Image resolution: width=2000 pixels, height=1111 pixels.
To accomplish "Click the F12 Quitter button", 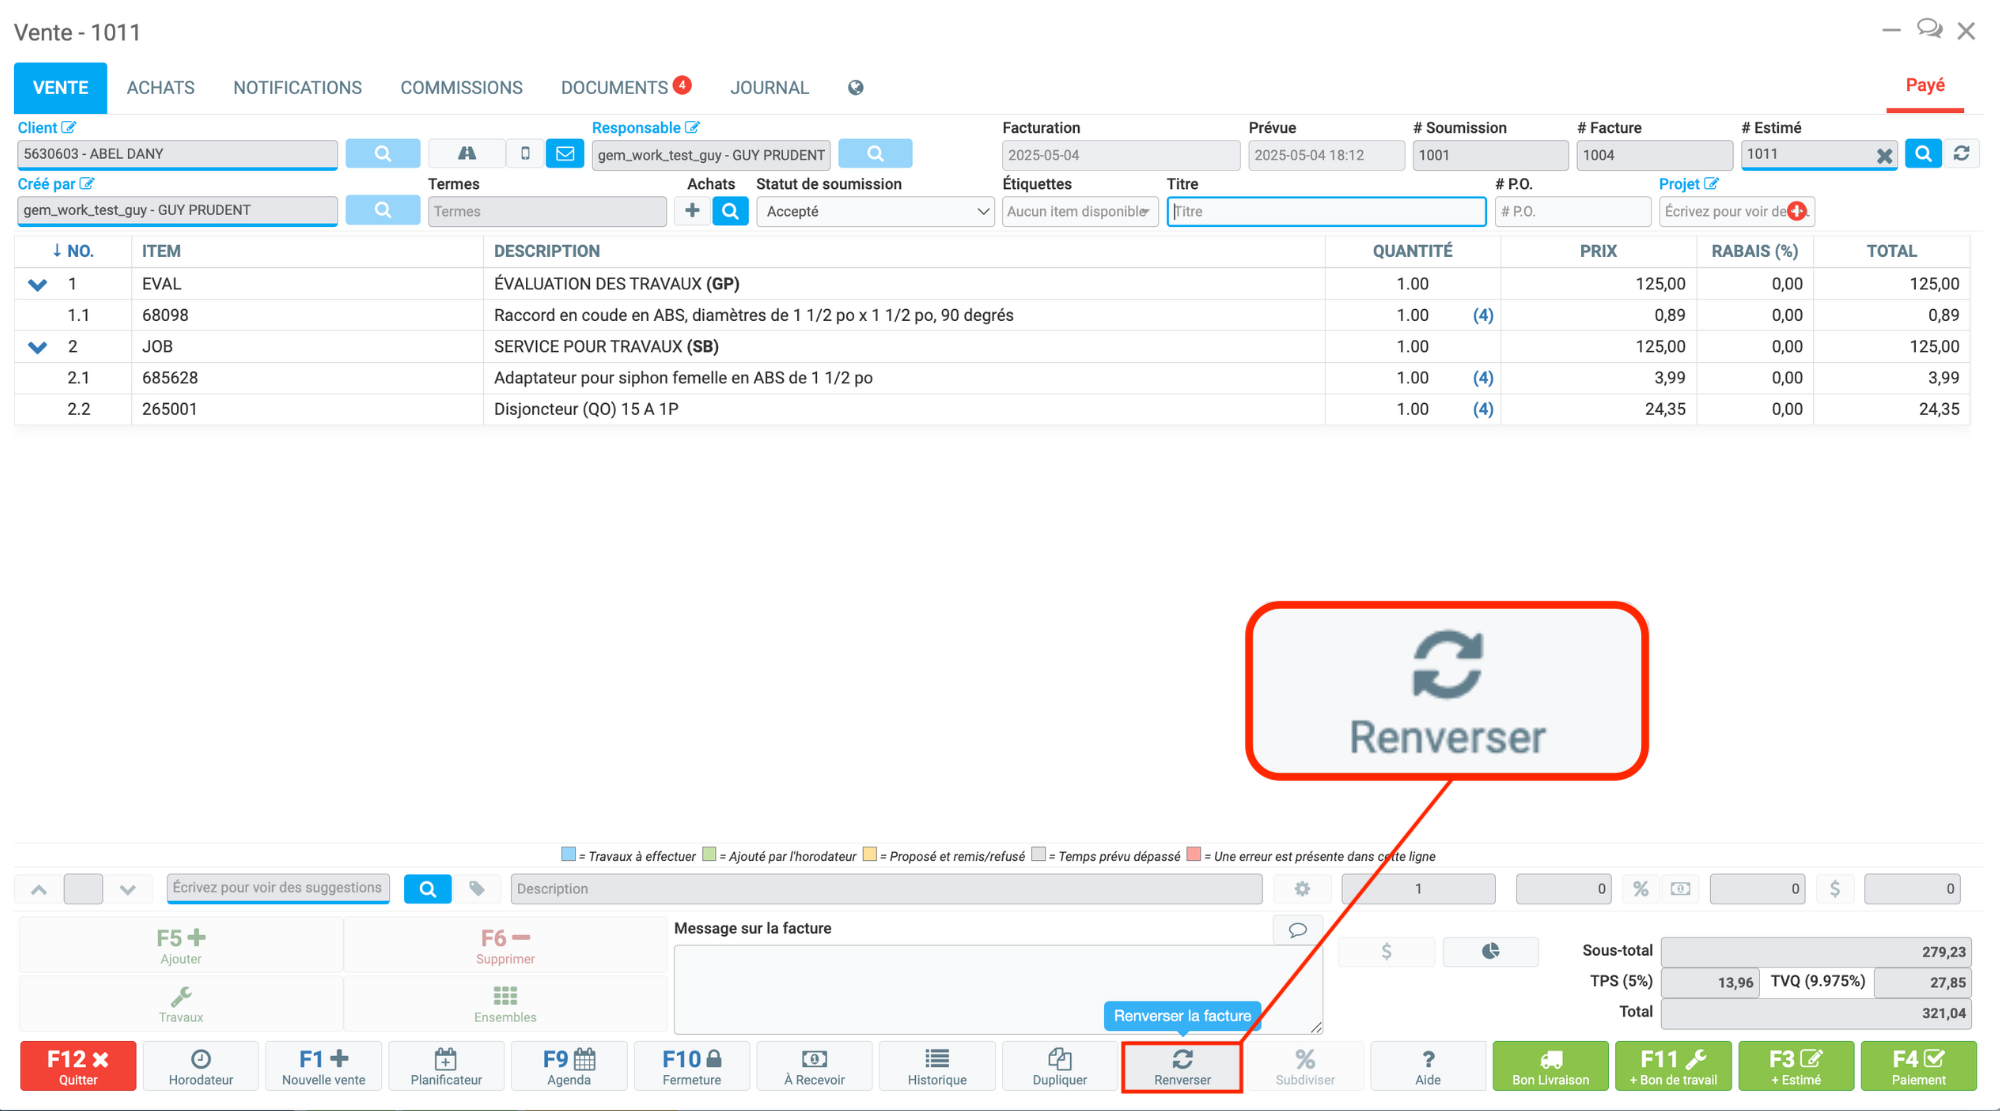I will 78,1066.
